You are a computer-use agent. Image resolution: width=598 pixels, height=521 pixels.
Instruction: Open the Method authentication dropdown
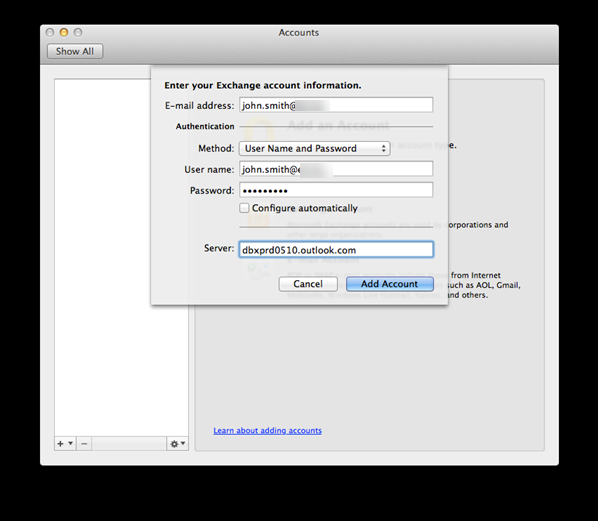pyautogui.click(x=315, y=148)
